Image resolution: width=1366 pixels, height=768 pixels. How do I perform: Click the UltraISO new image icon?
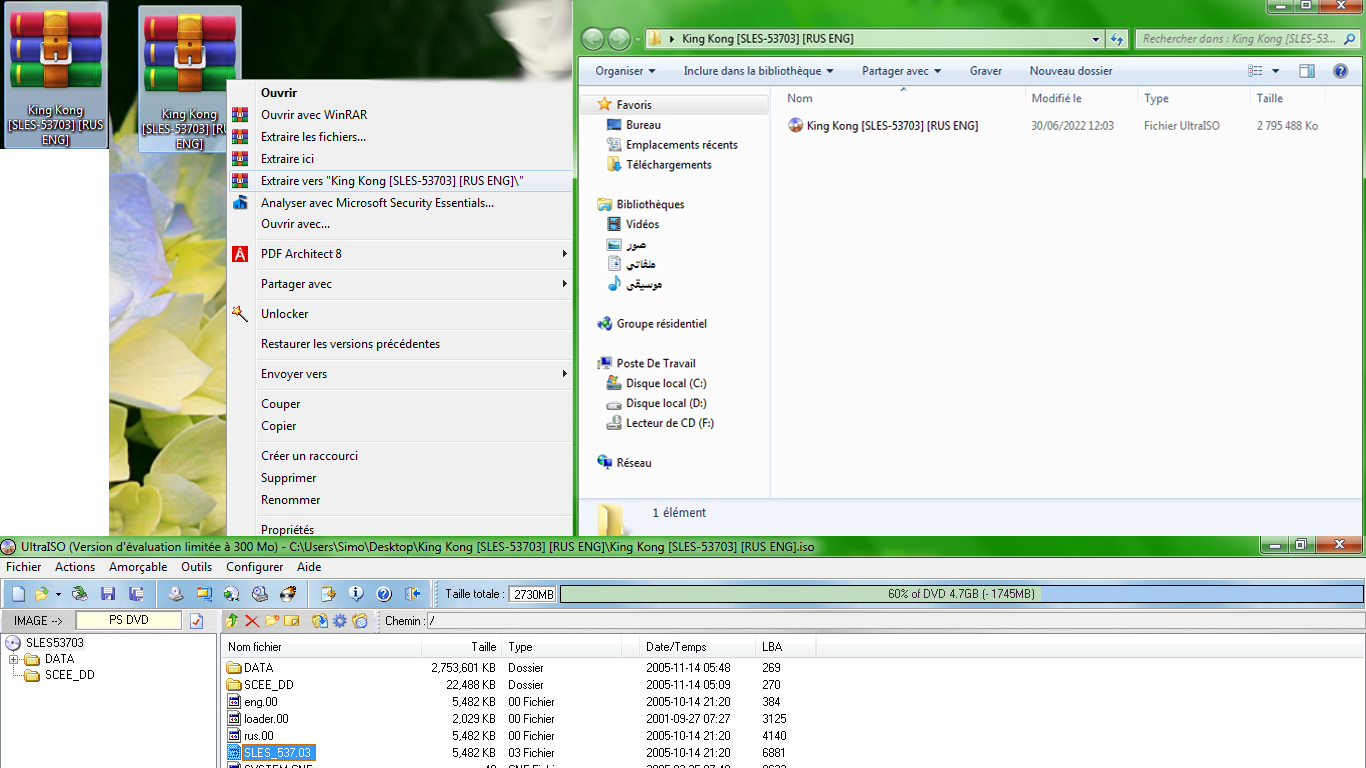tap(19, 594)
